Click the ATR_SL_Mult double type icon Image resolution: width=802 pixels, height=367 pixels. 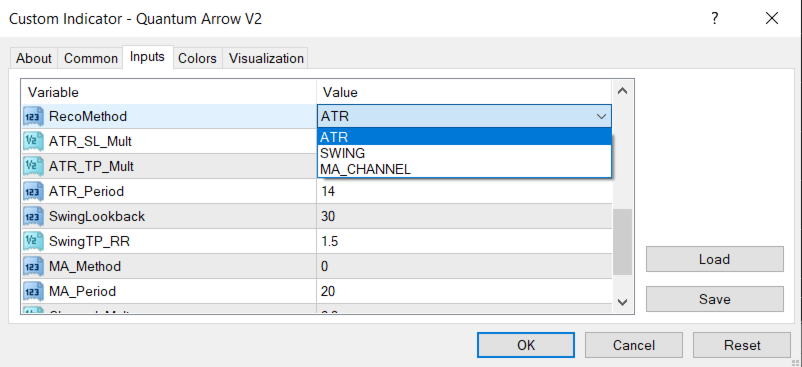pos(32,142)
